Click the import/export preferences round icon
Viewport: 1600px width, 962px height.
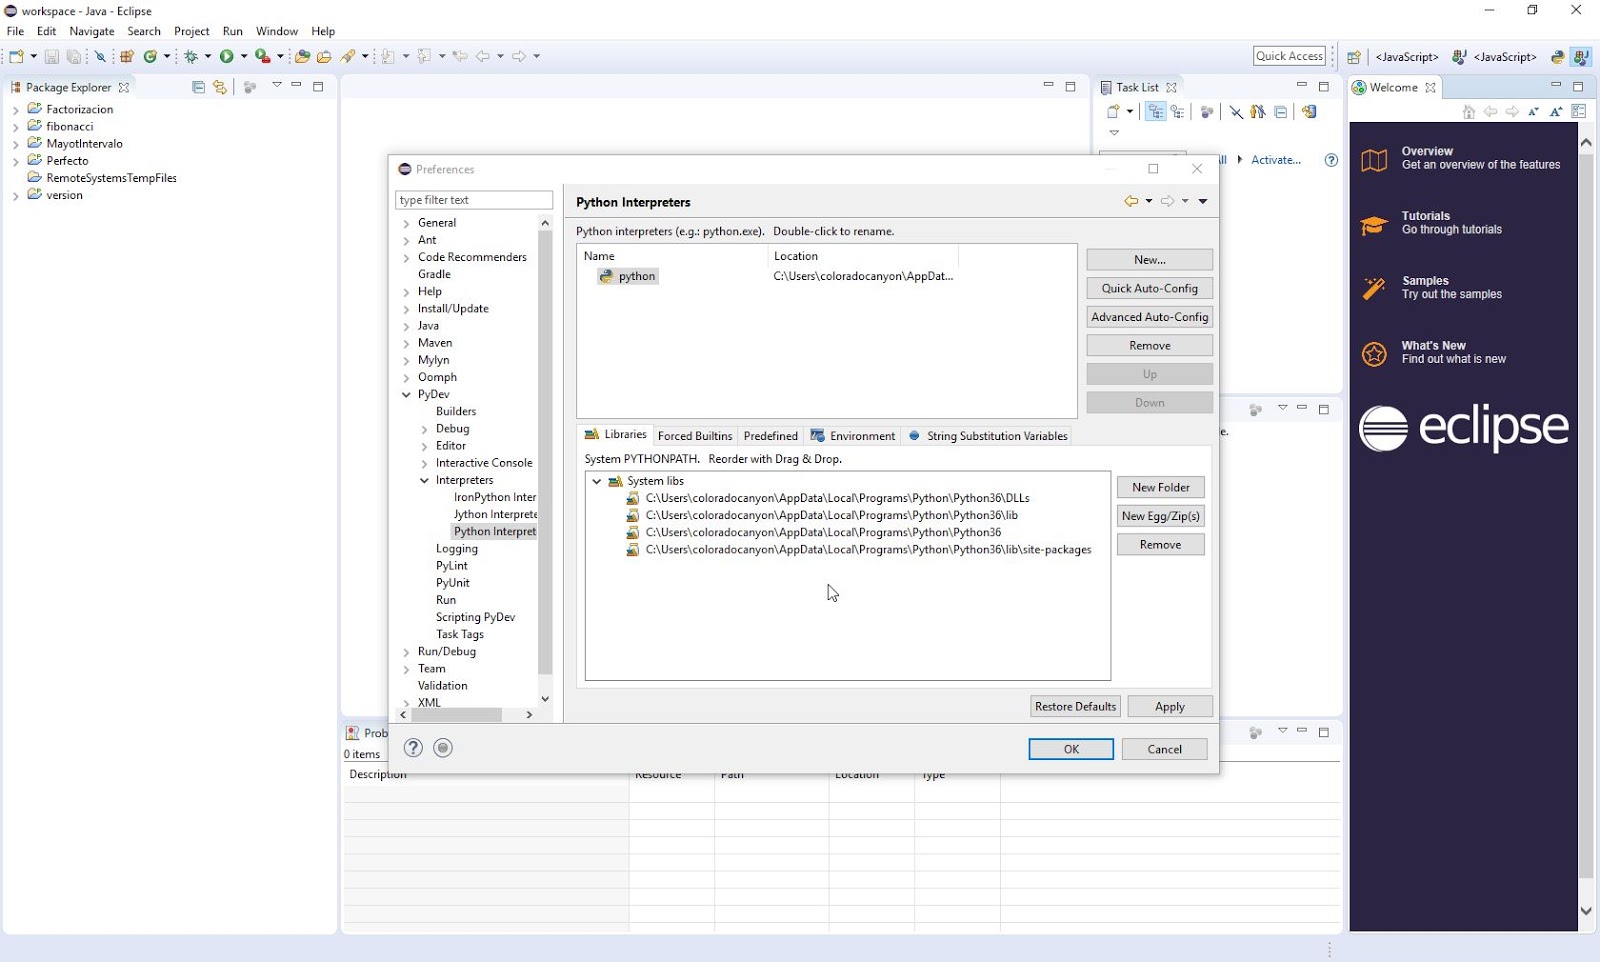[x=443, y=748]
